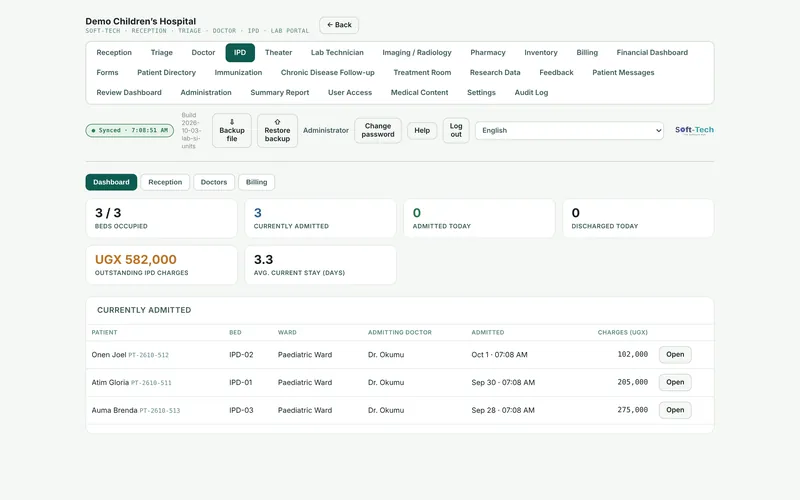The height and width of the screenshot is (500, 800).
Task: Open the Settings page
Action: [481, 92]
